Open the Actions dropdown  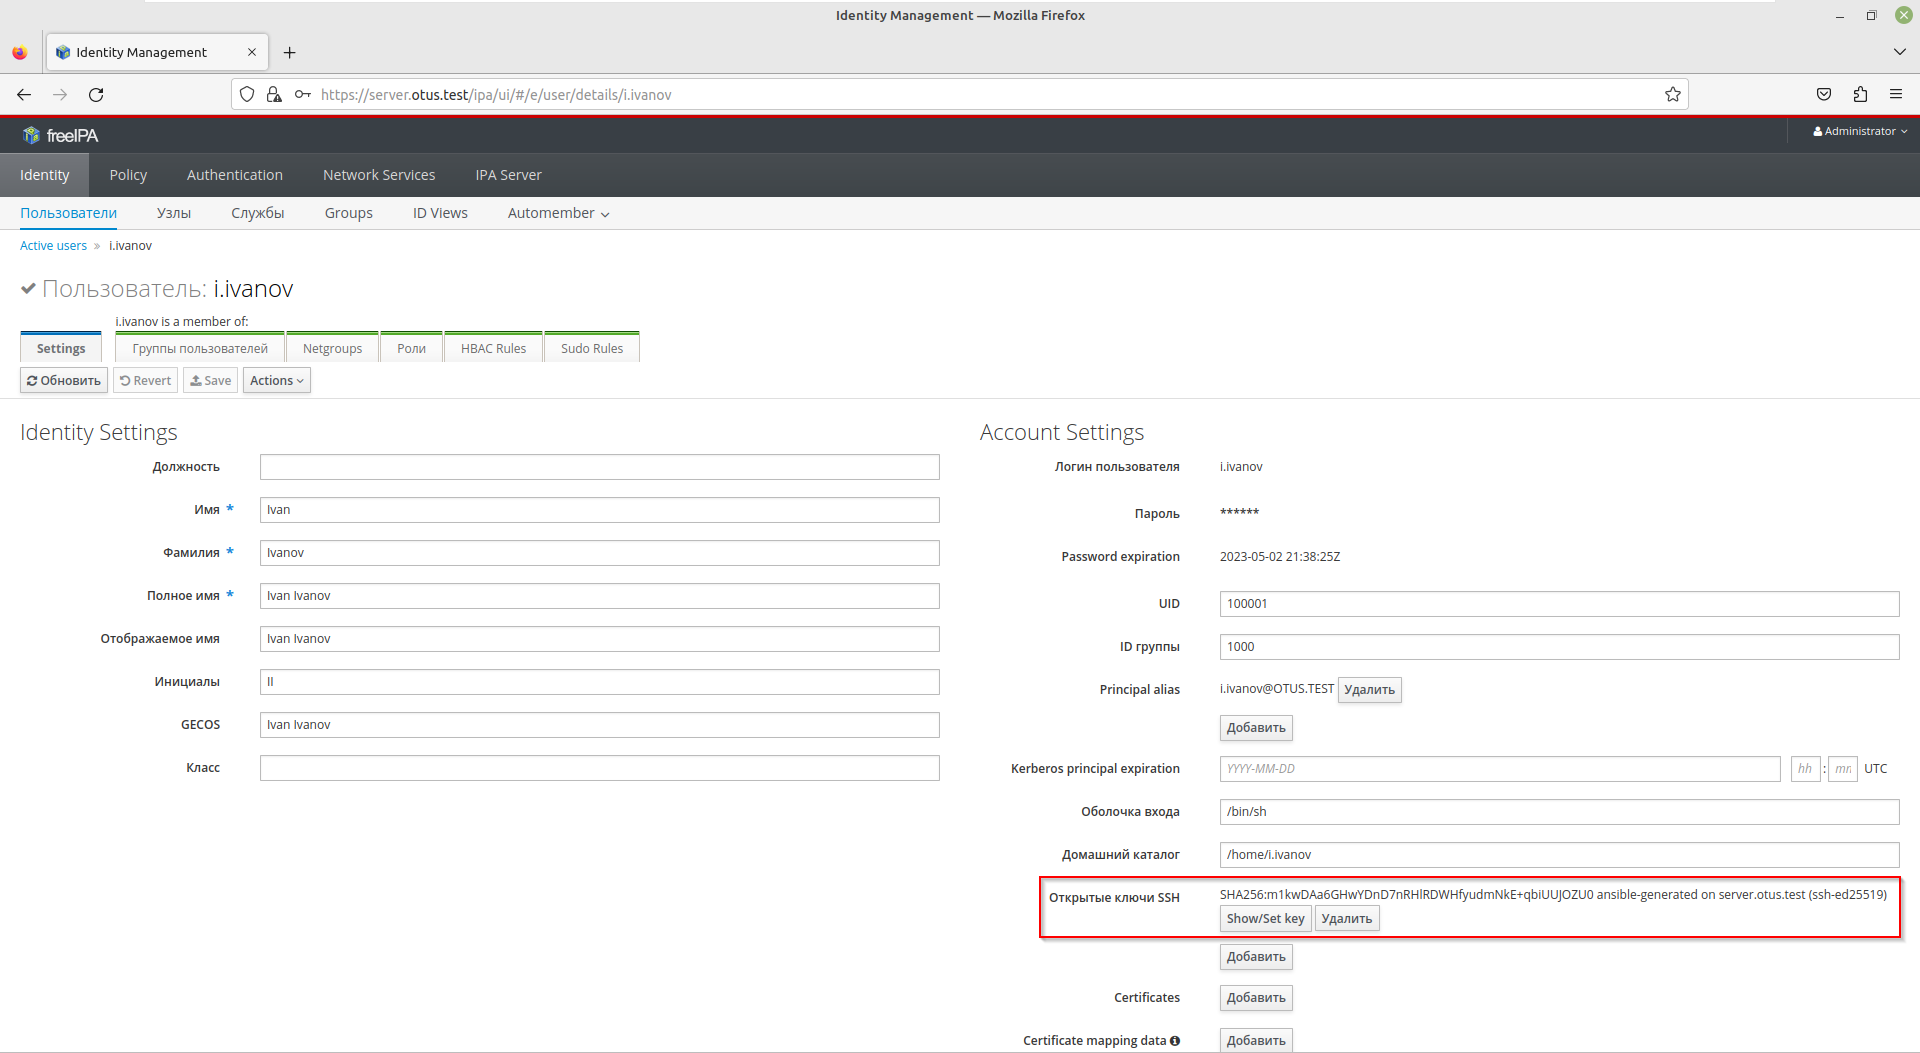277,380
